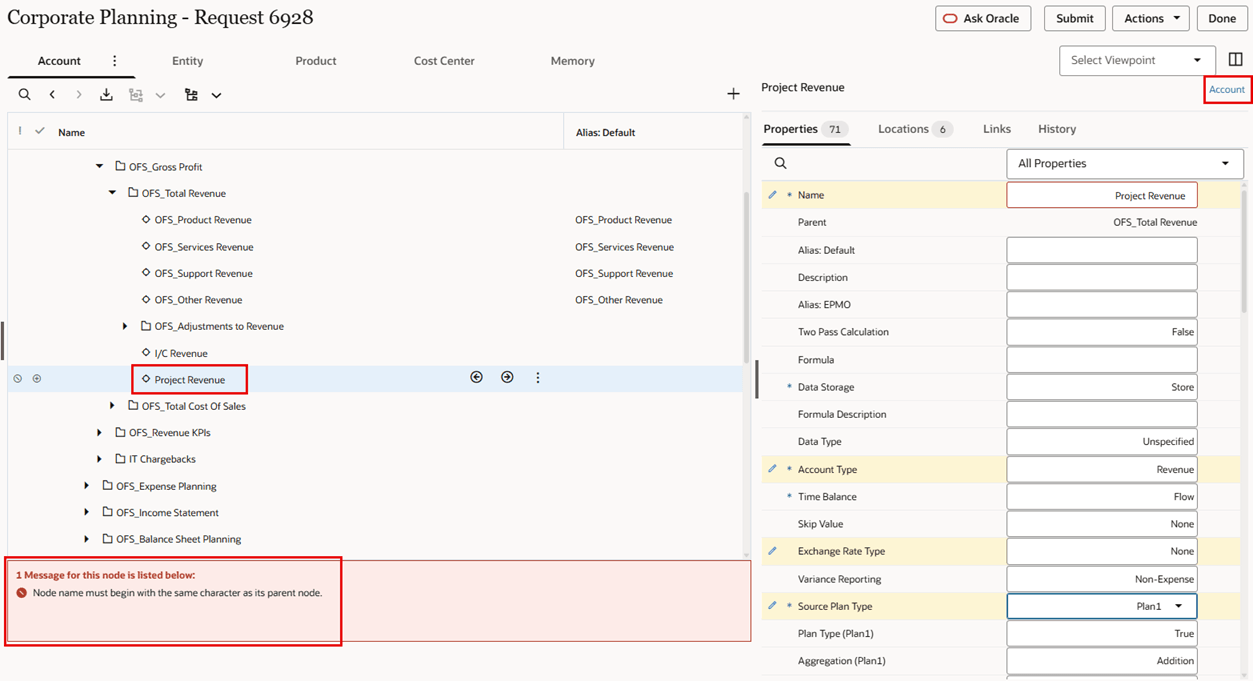Expand OFS_Balance Sheet Planning node

point(86,539)
